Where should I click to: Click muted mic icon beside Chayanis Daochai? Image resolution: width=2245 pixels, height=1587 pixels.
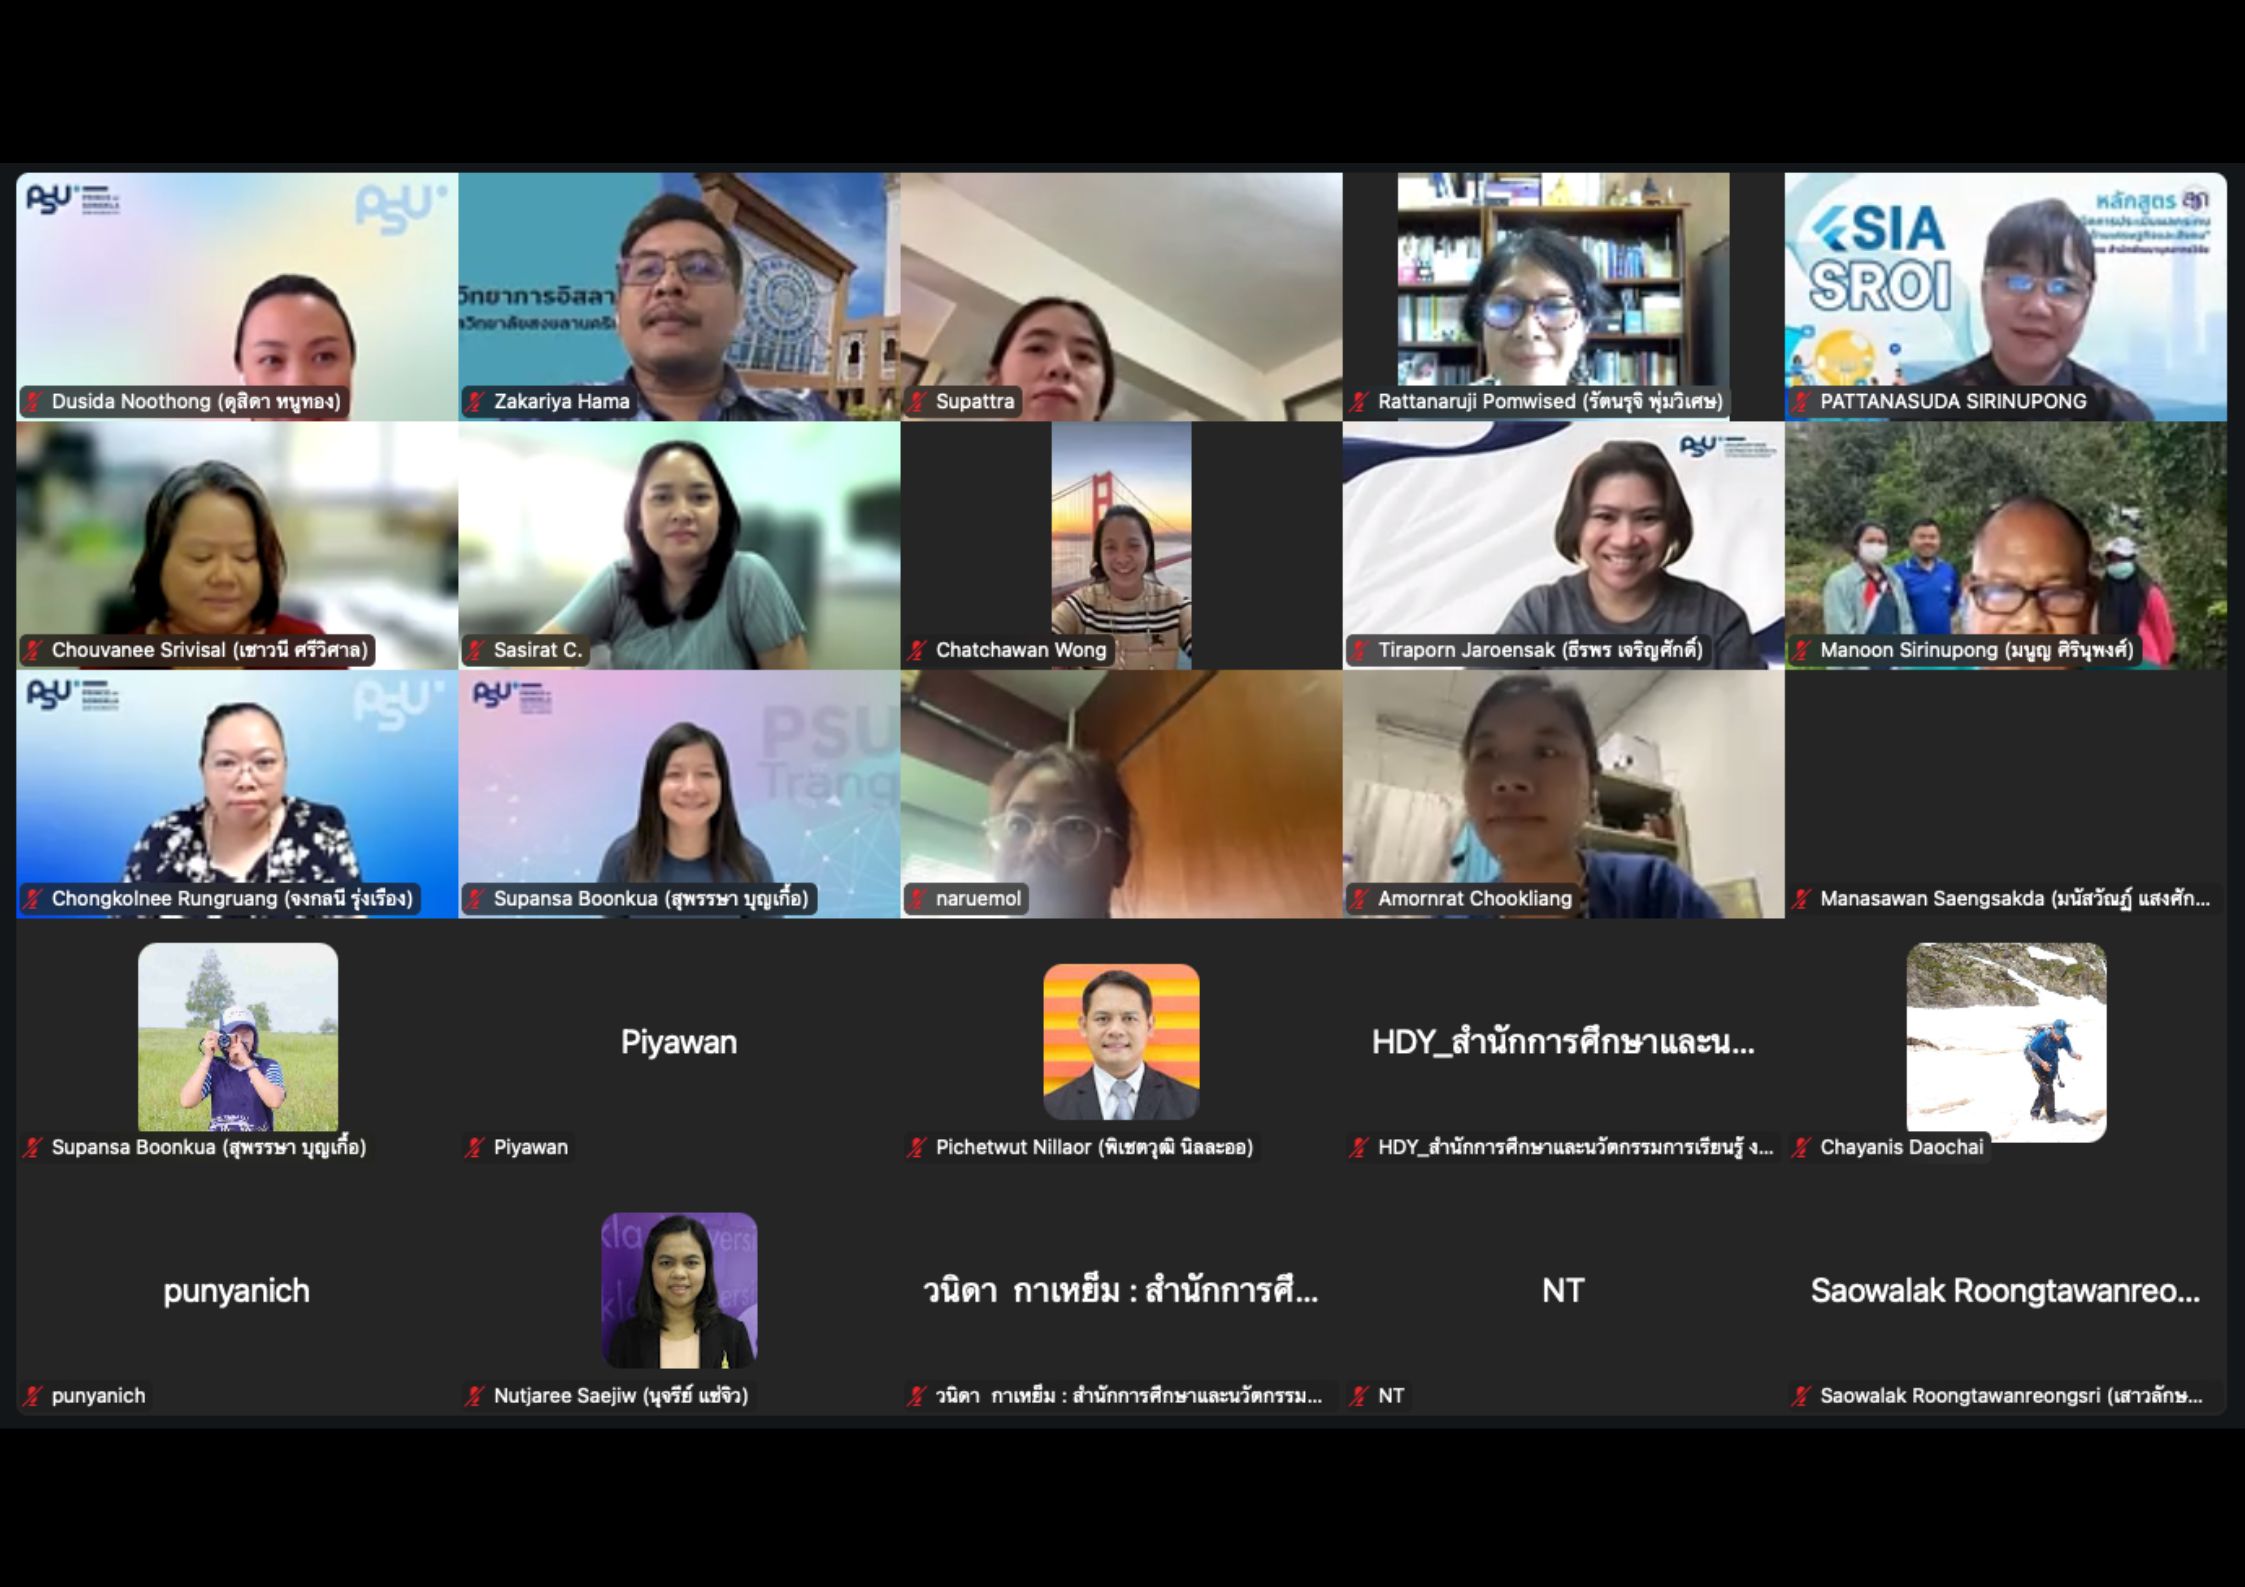click(1802, 1148)
